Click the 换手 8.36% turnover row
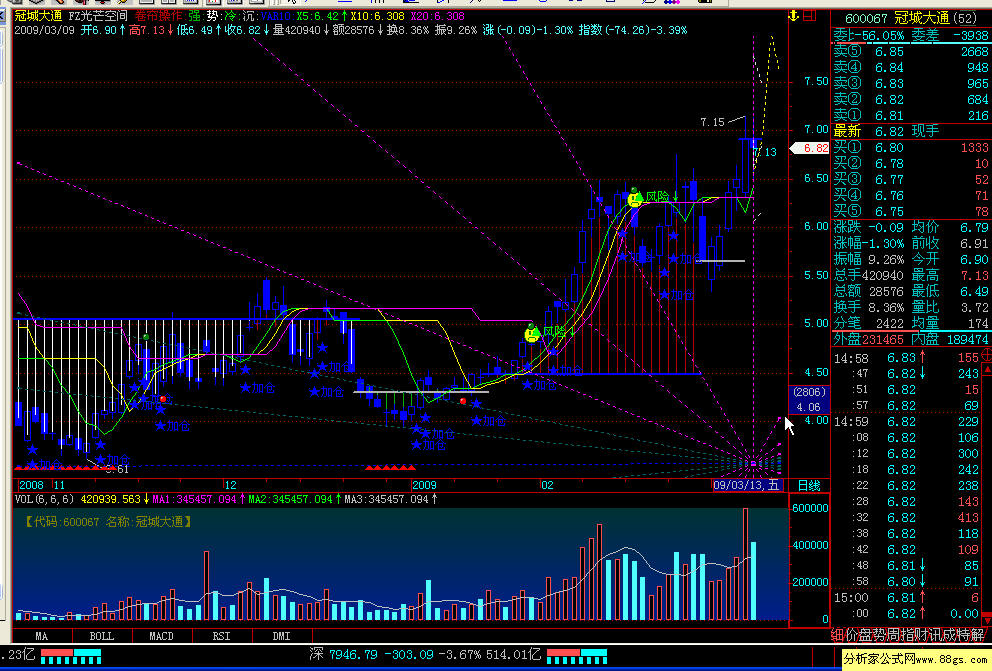Image resolution: width=992 pixels, height=671 pixels. click(x=869, y=307)
